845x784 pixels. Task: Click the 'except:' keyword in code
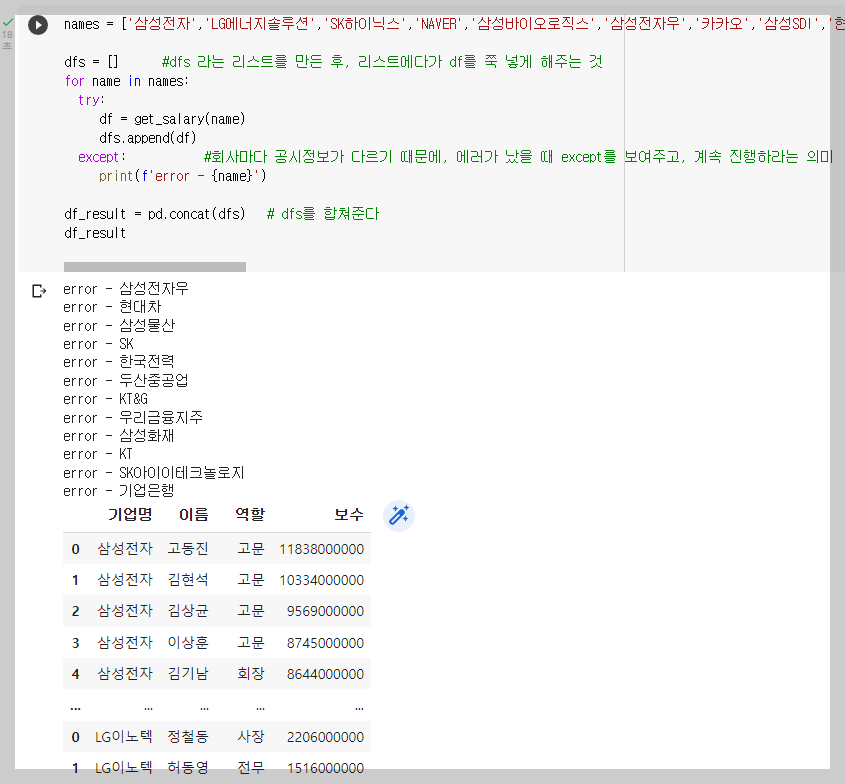pos(101,157)
